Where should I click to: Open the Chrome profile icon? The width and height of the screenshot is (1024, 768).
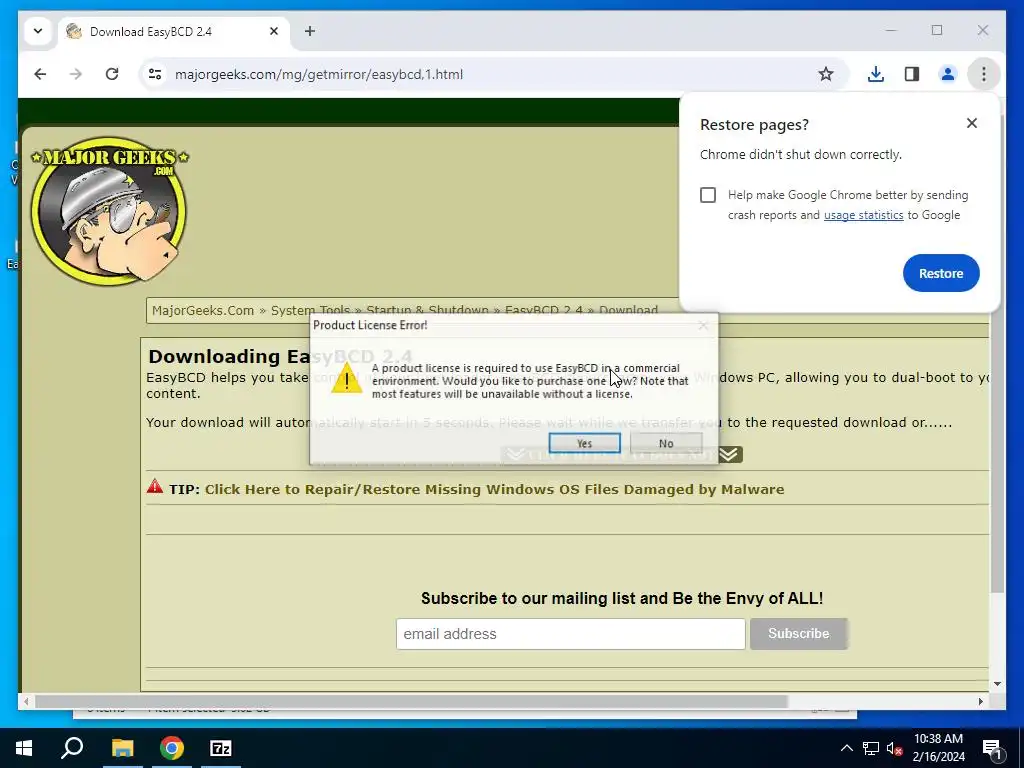(x=948, y=74)
